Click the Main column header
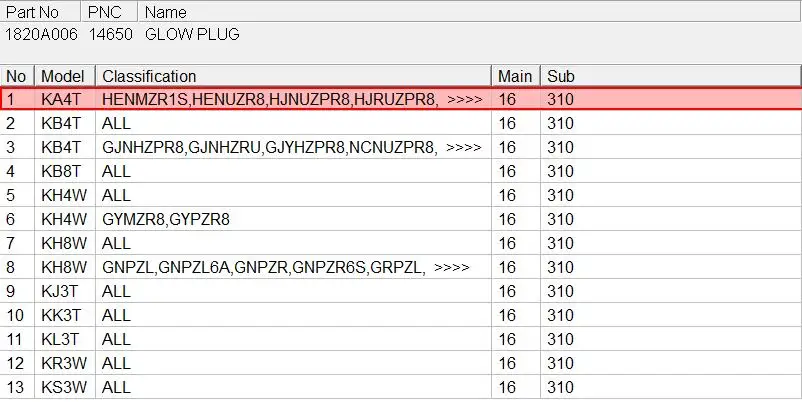This screenshot has width=802, height=402. [x=516, y=76]
